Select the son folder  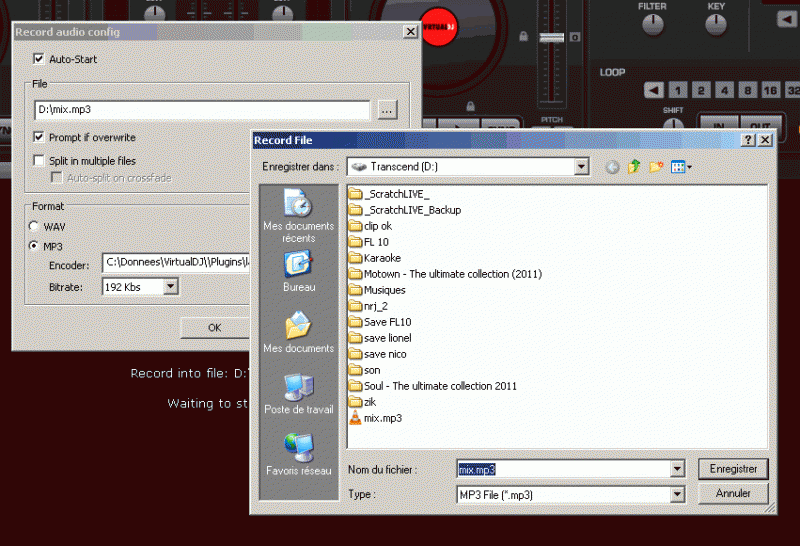tap(365, 370)
